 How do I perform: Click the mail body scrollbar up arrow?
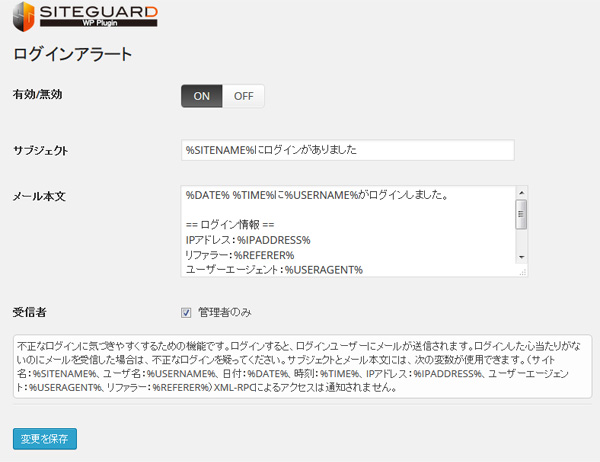point(521,192)
